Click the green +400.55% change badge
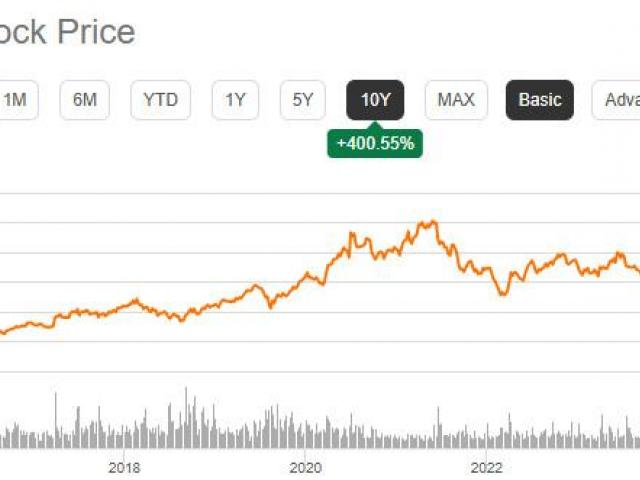 point(375,144)
